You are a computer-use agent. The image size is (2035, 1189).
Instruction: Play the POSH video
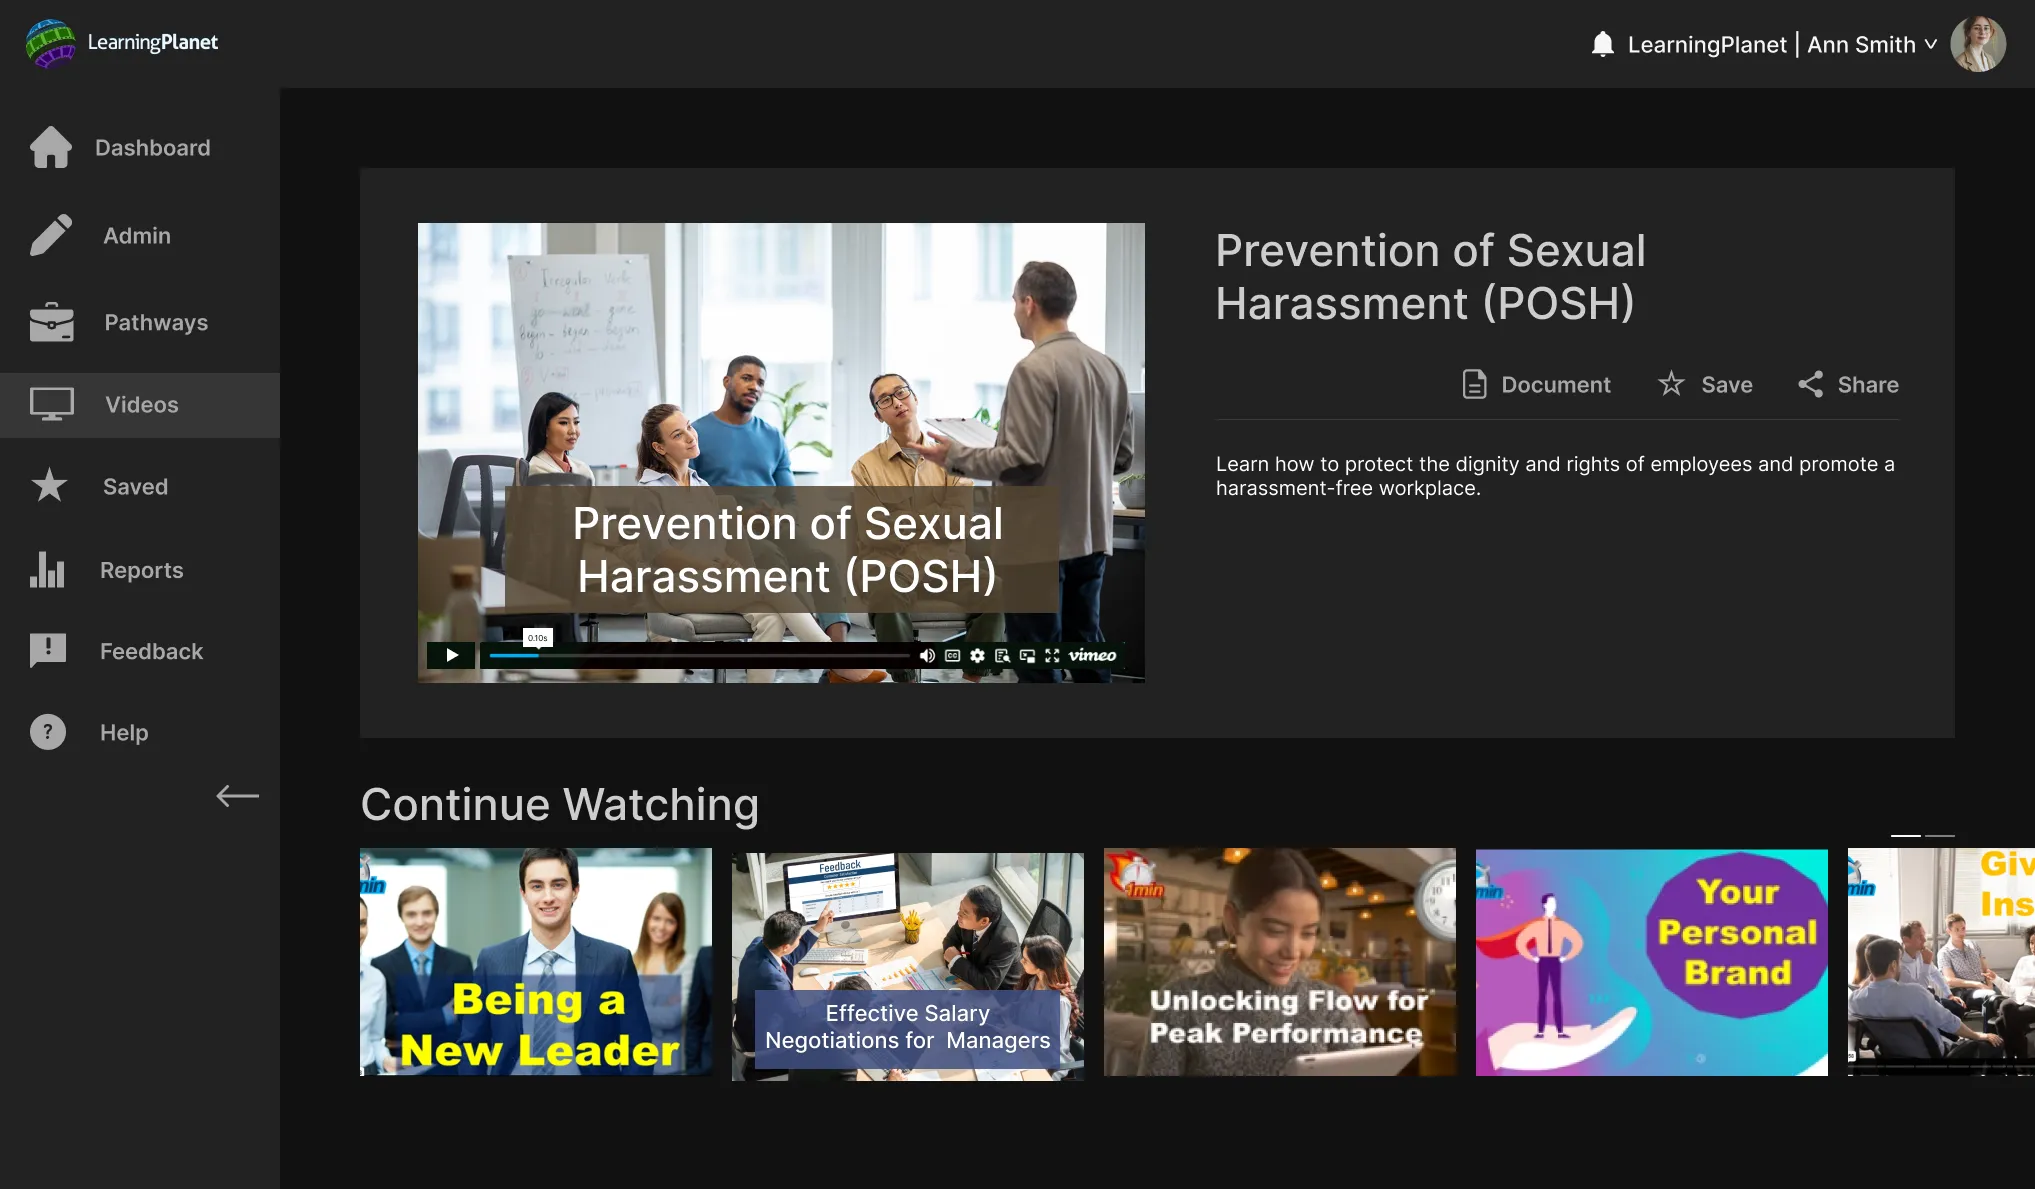coord(451,655)
